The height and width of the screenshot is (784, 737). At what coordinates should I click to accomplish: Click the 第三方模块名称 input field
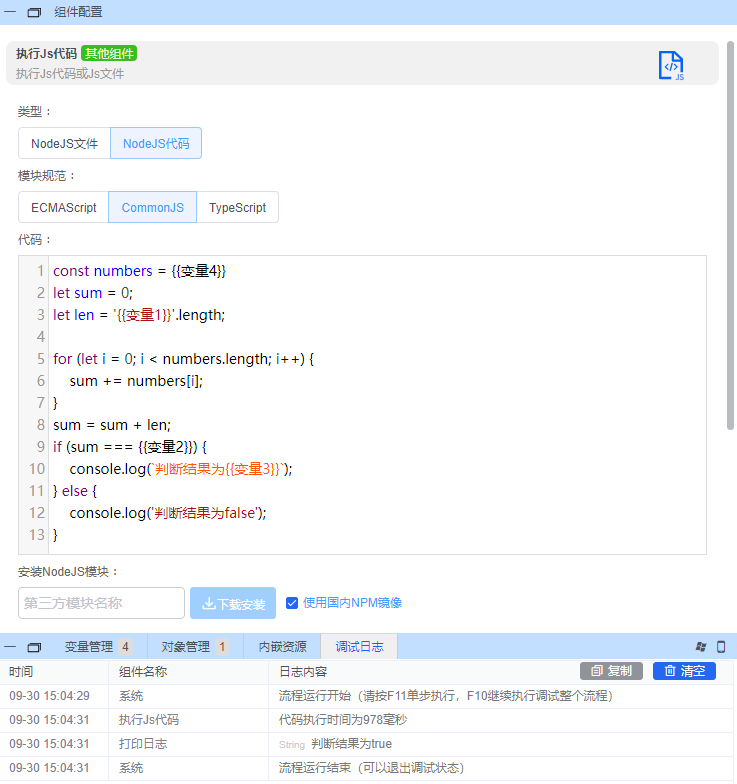pyautogui.click(x=101, y=603)
